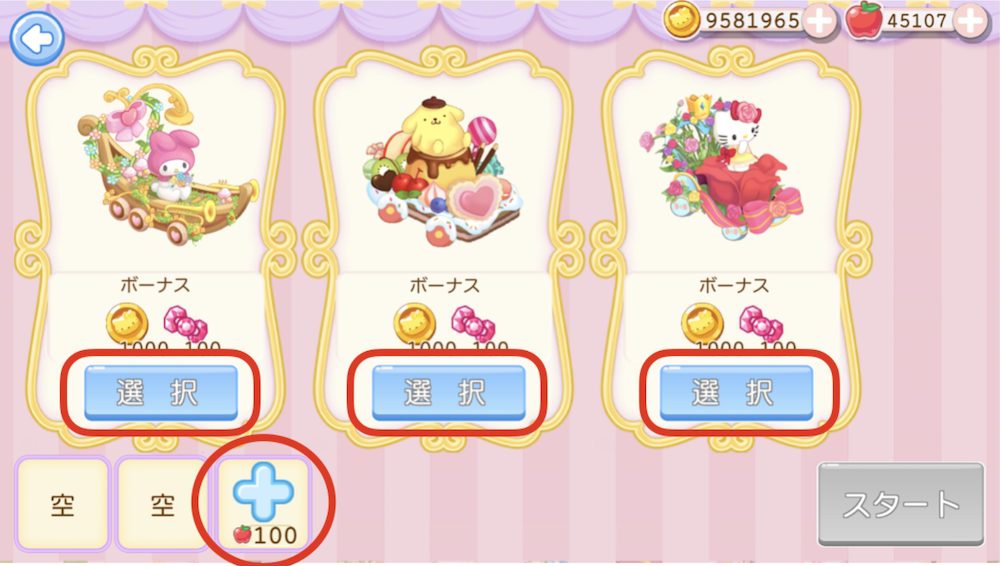Click Pompompurin card's pink gem bonus icon
1000x566 pixels.
coord(473,324)
